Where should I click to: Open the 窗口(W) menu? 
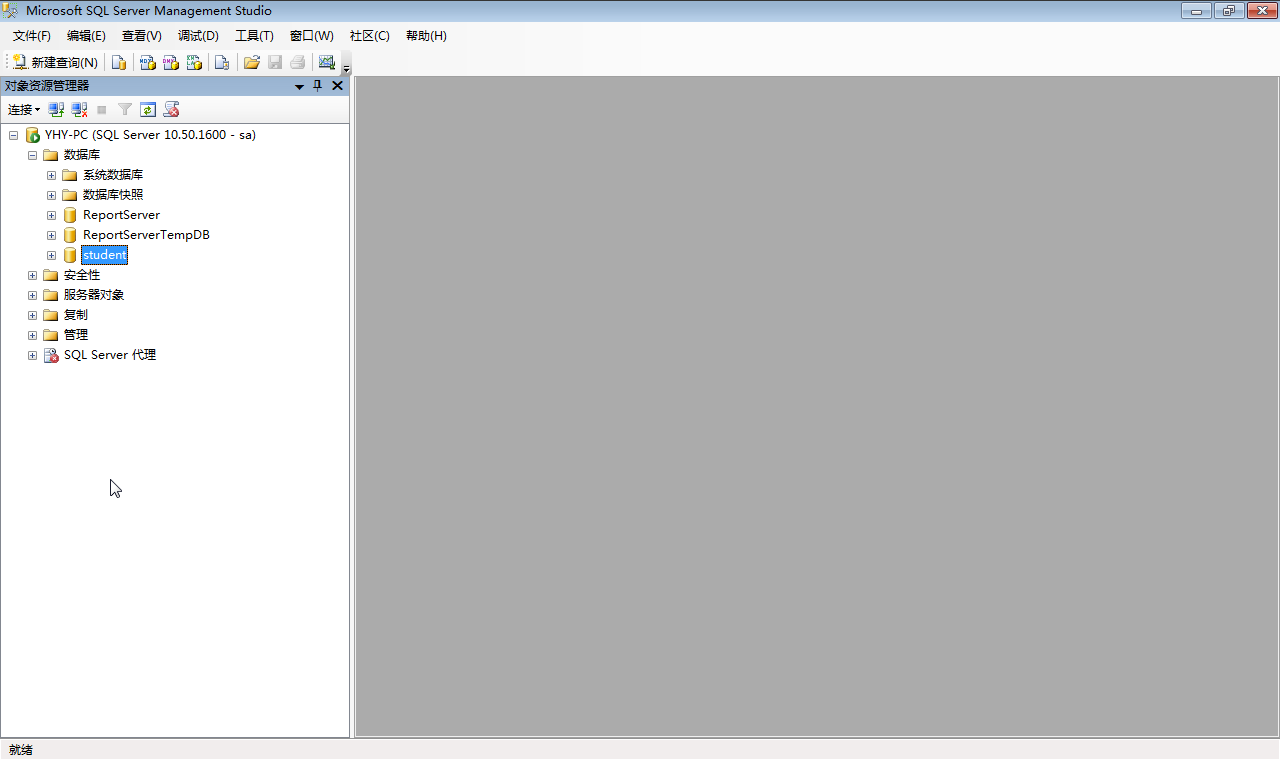tap(312, 36)
